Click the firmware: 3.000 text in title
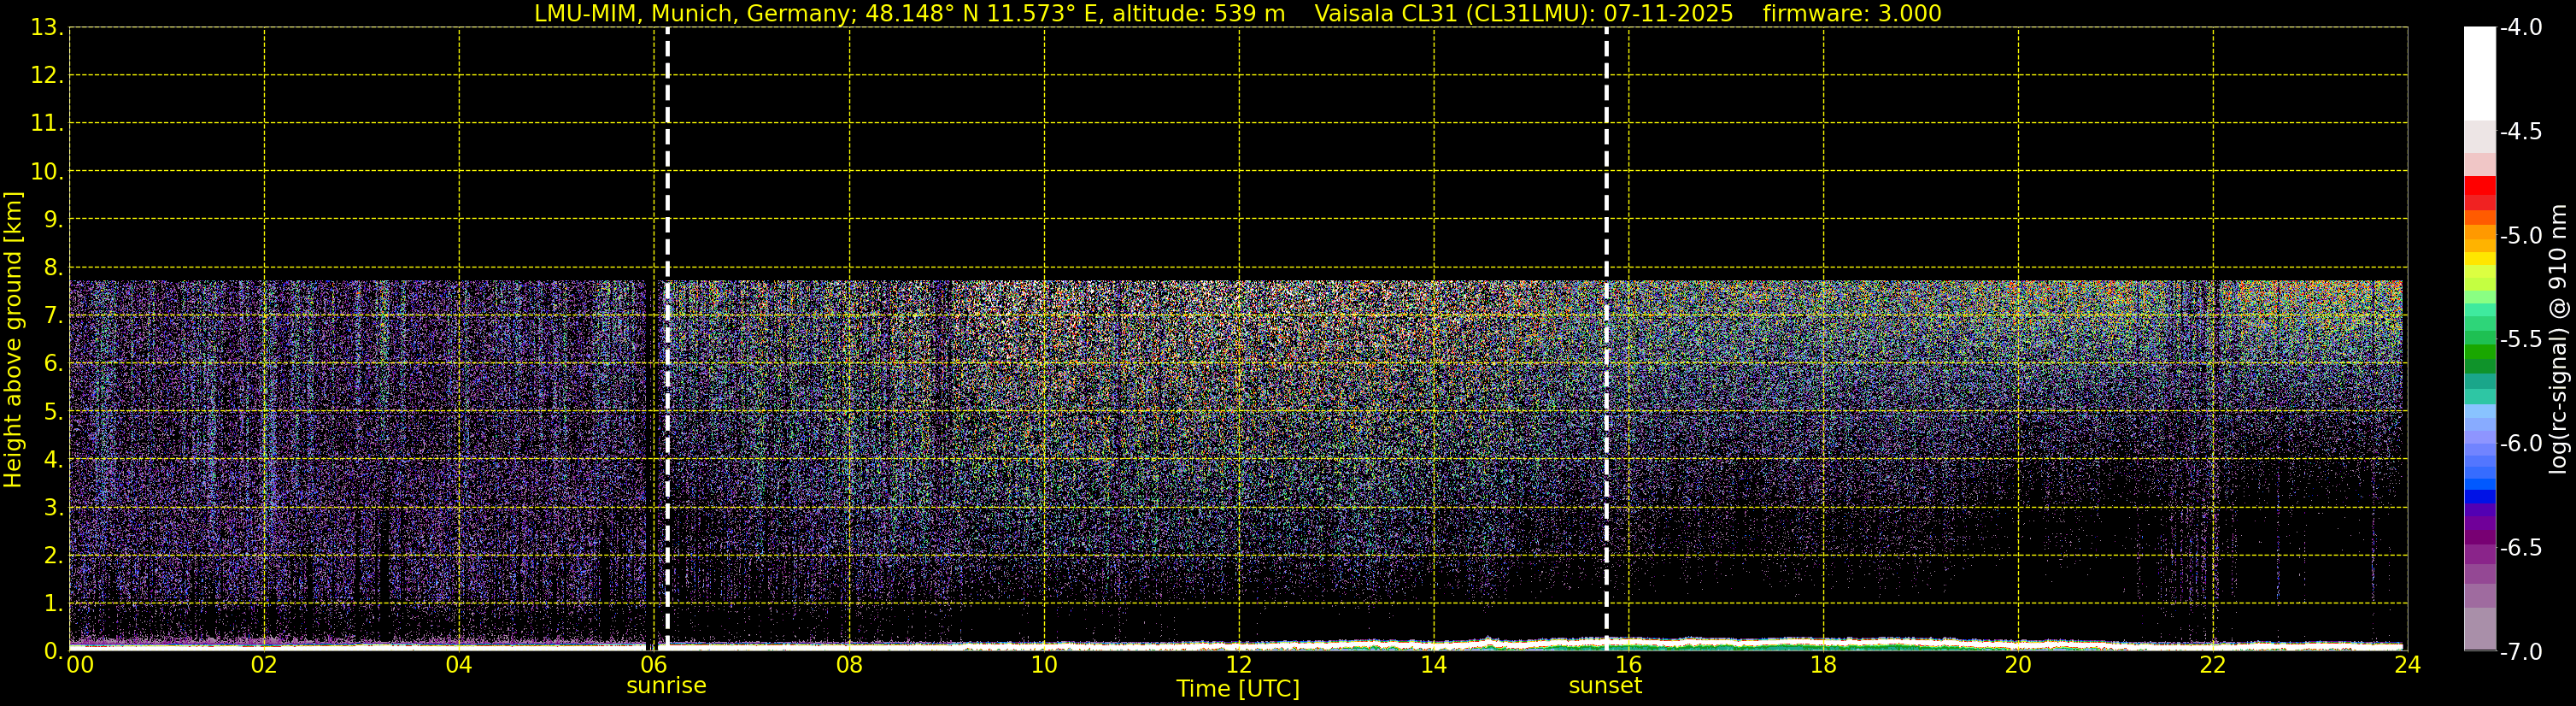Image resolution: width=2576 pixels, height=706 pixels. 1852,14
